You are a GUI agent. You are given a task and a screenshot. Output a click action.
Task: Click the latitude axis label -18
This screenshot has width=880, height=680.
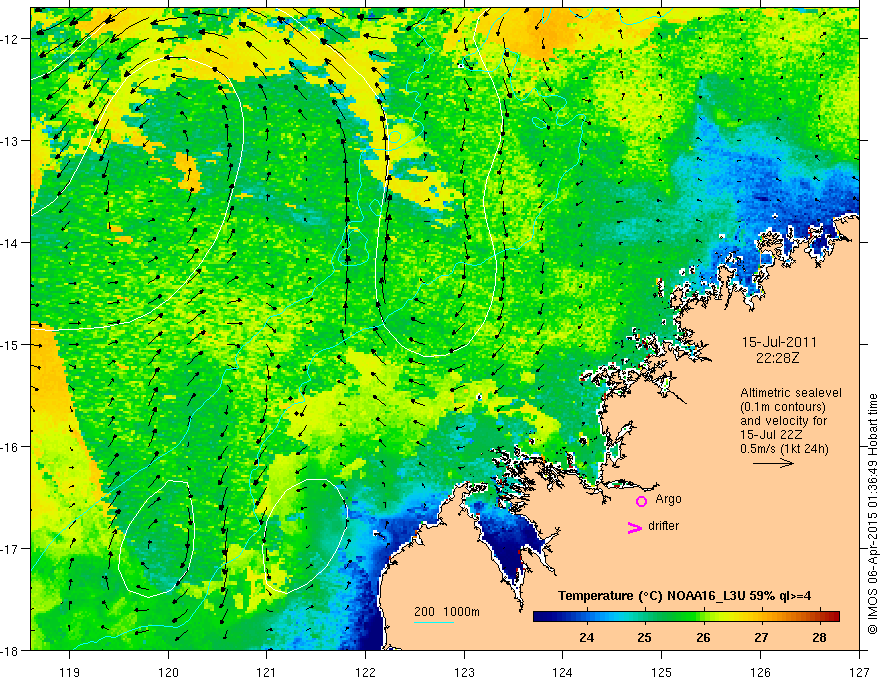(x=12, y=651)
